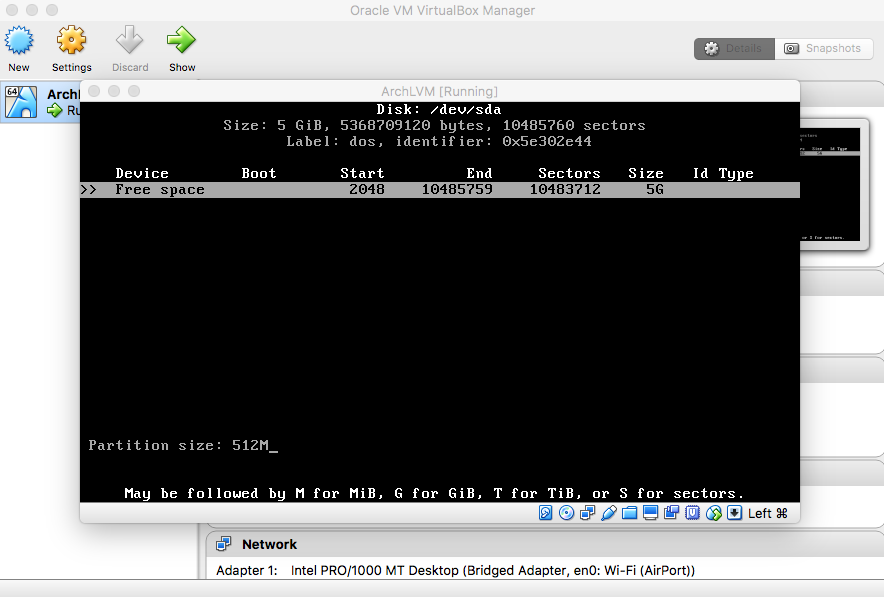Click the USB devices status icon
This screenshot has width=884, height=597.
[x=608, y=513]
